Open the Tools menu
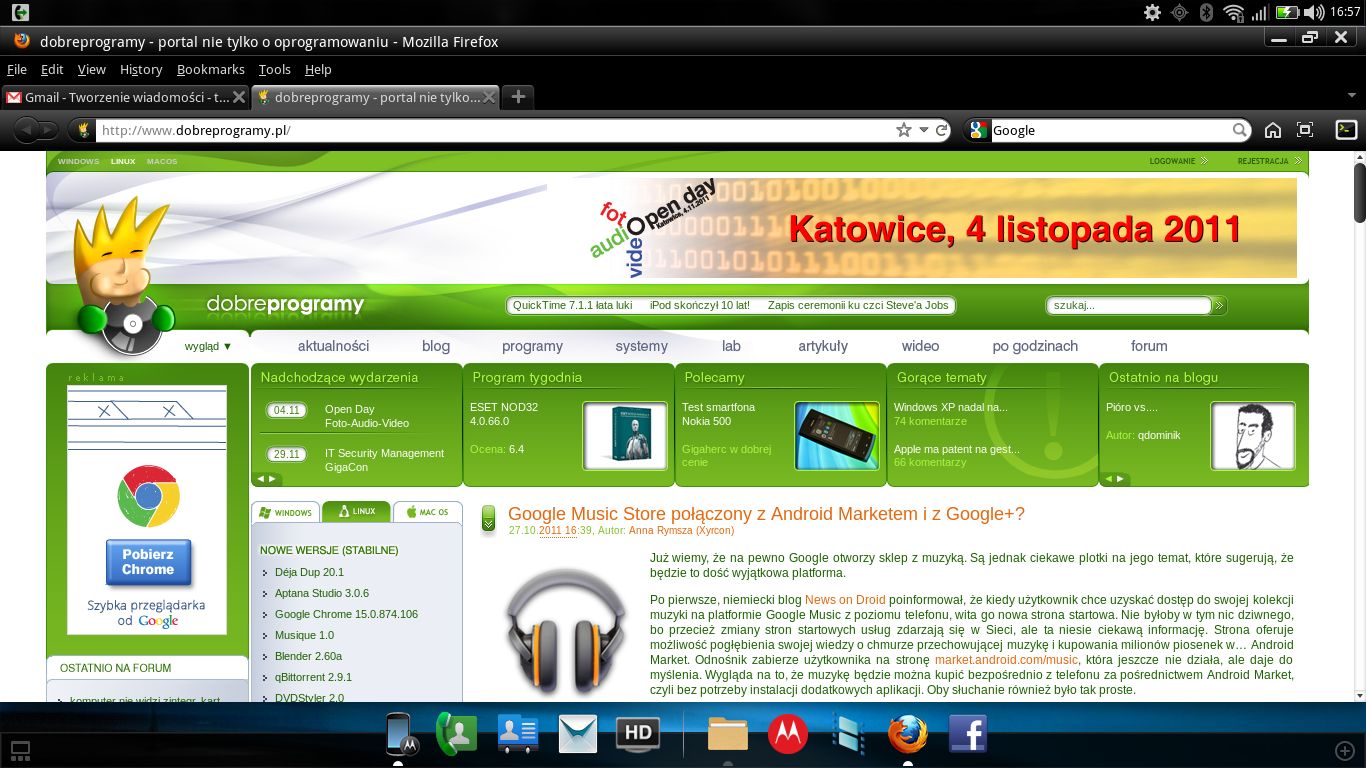1366x768 pixels. point(274,69)
